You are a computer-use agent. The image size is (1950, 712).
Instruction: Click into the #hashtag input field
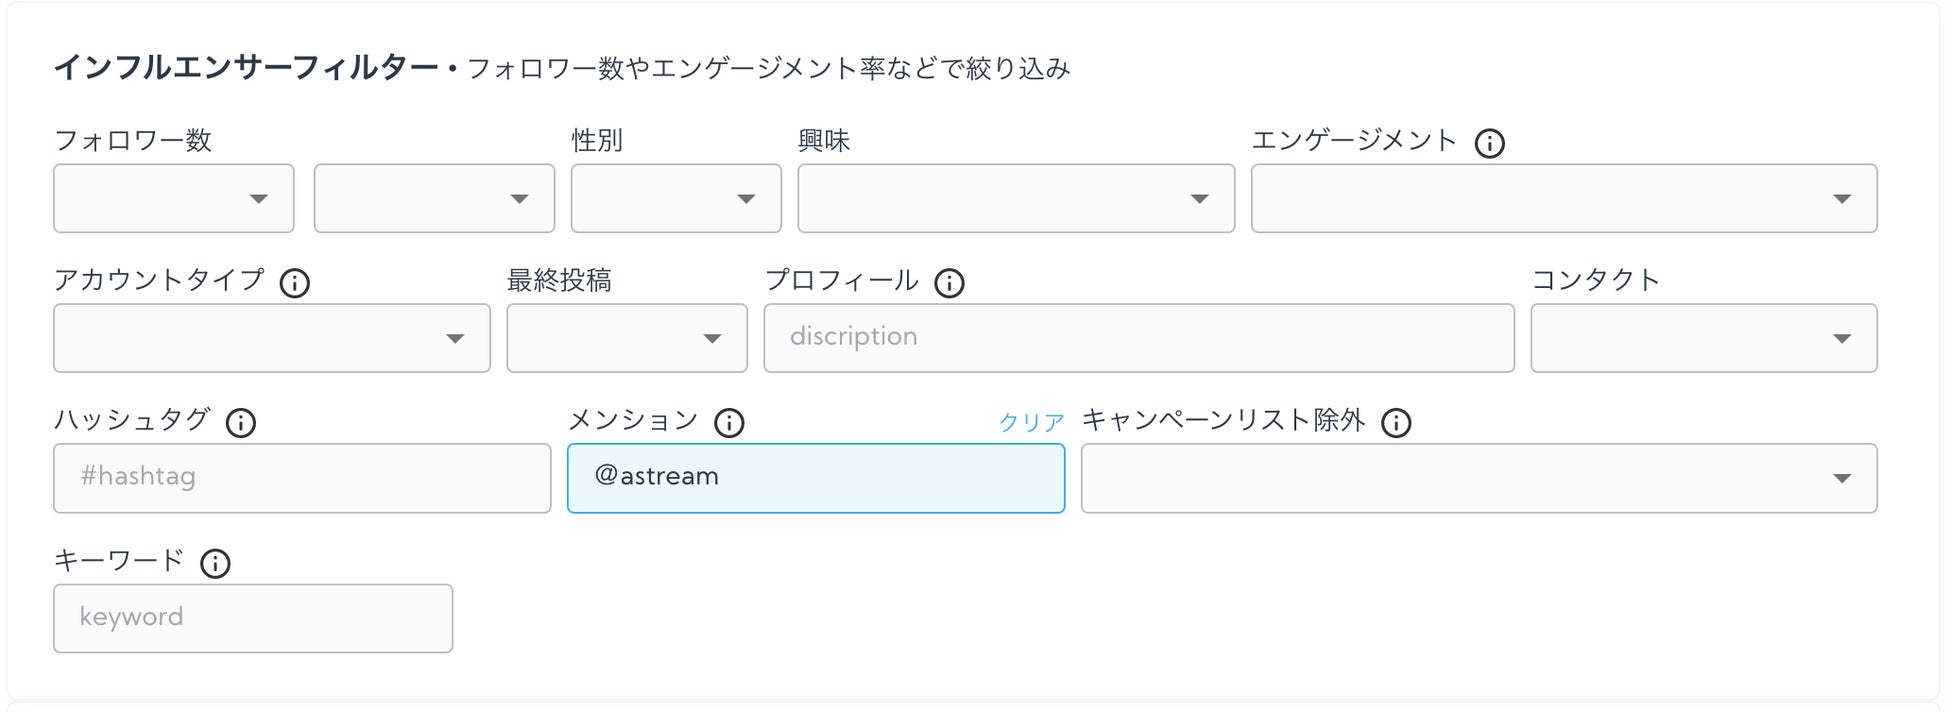302,479
